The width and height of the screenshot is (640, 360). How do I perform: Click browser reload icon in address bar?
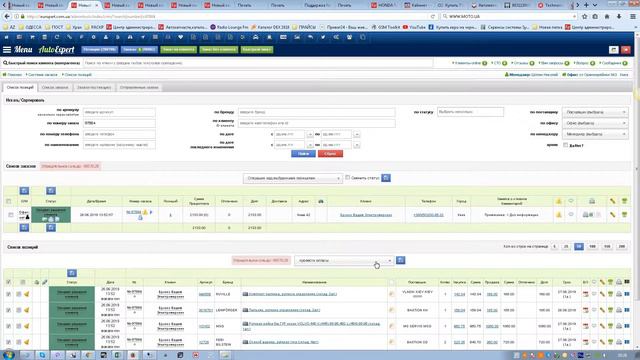point(433,16)
